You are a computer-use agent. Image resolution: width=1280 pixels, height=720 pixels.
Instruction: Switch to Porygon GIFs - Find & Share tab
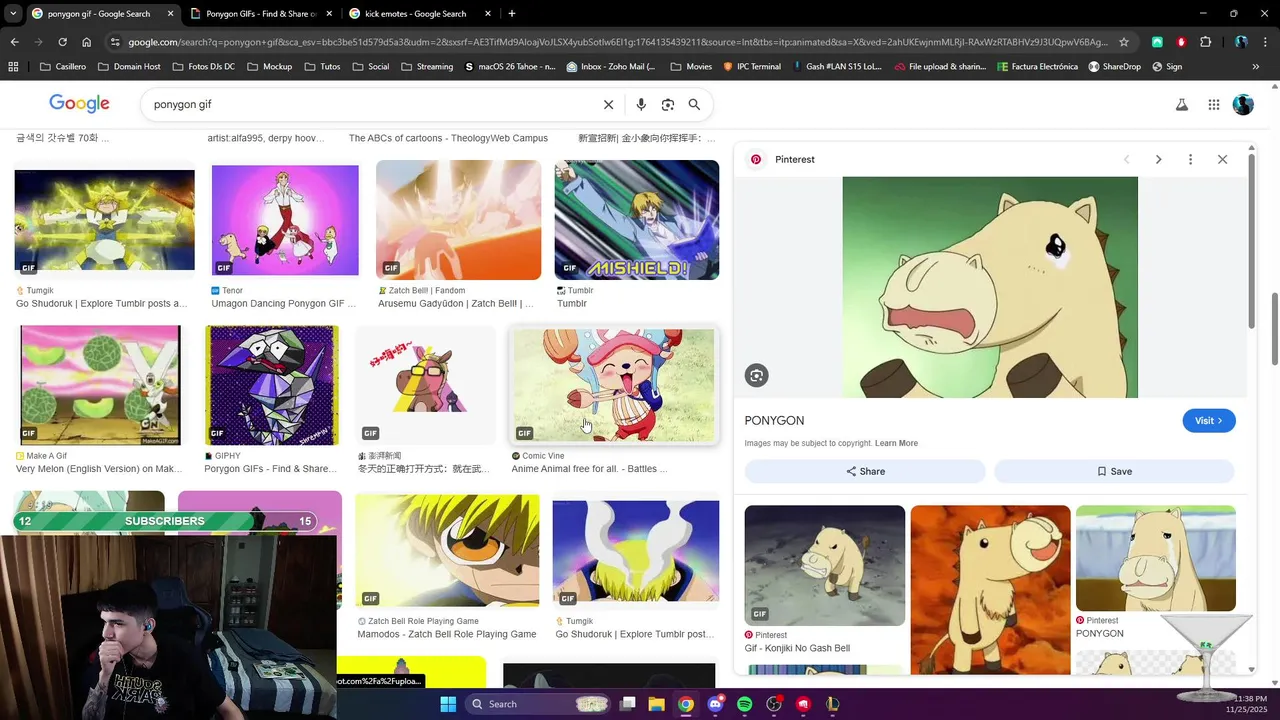pos(261,14)
